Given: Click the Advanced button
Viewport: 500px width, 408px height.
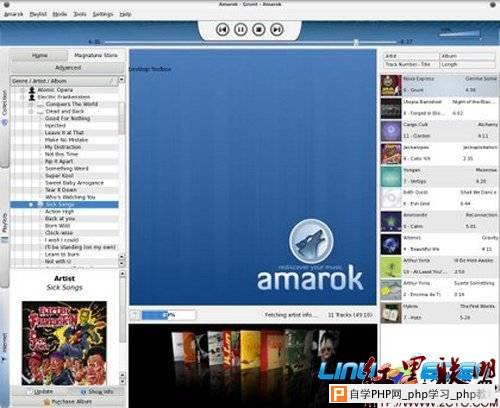Looking at the screenshot, I should [68, 68].
